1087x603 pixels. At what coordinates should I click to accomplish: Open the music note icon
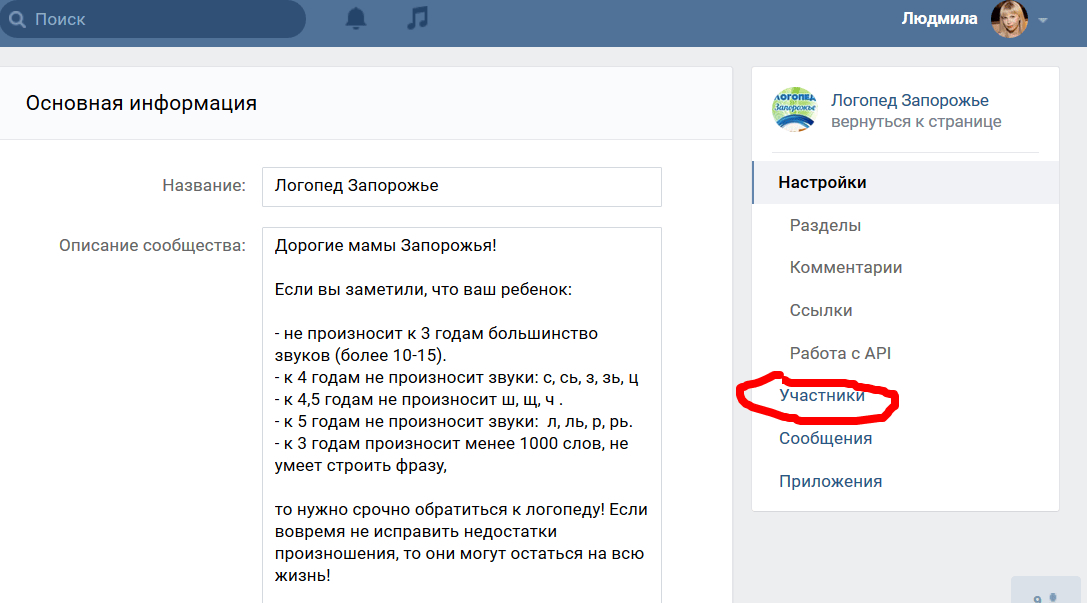(417, 18)
